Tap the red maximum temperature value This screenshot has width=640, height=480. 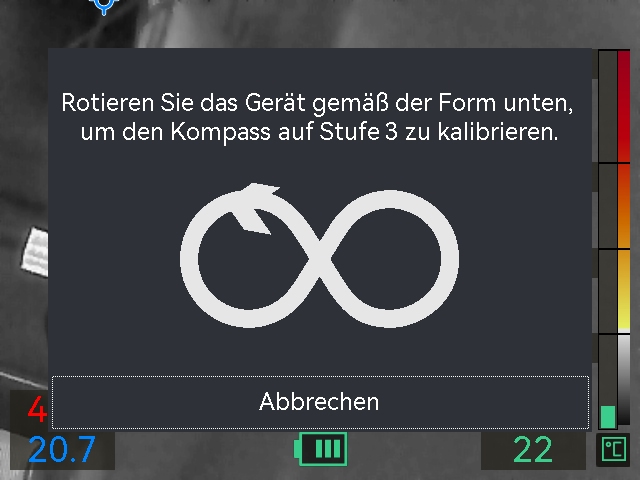37,409
